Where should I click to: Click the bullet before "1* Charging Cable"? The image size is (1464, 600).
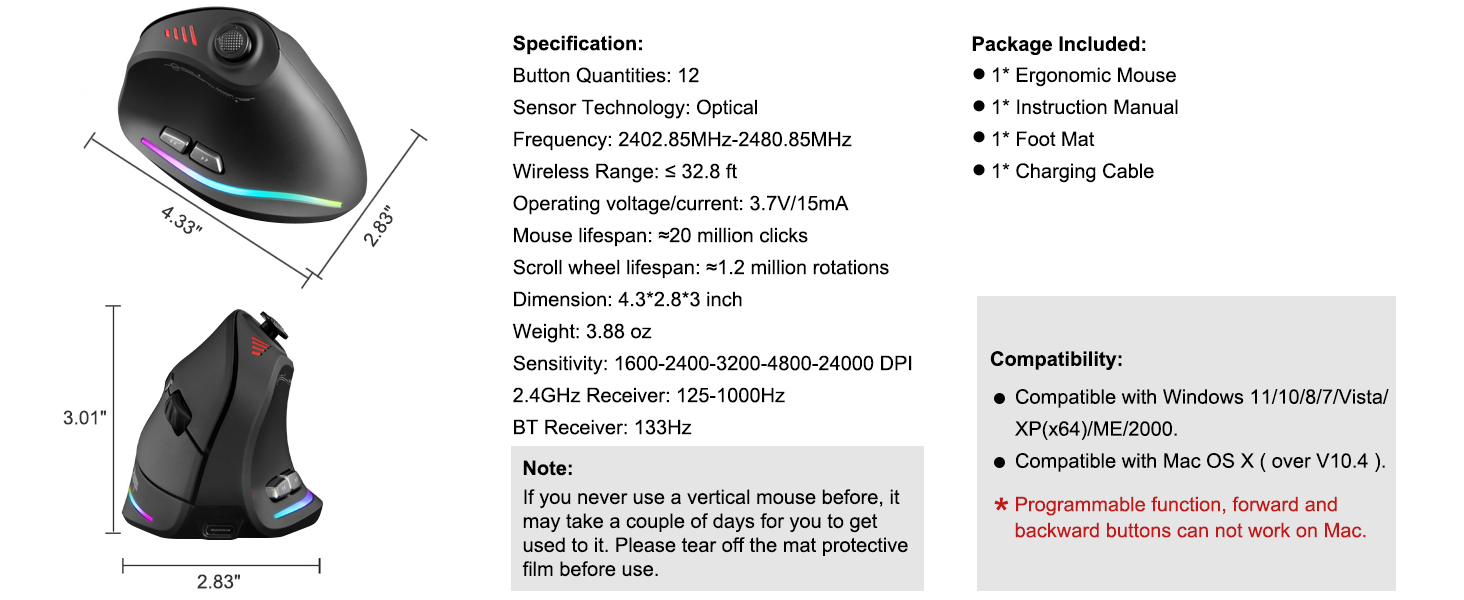coord(980,171)
